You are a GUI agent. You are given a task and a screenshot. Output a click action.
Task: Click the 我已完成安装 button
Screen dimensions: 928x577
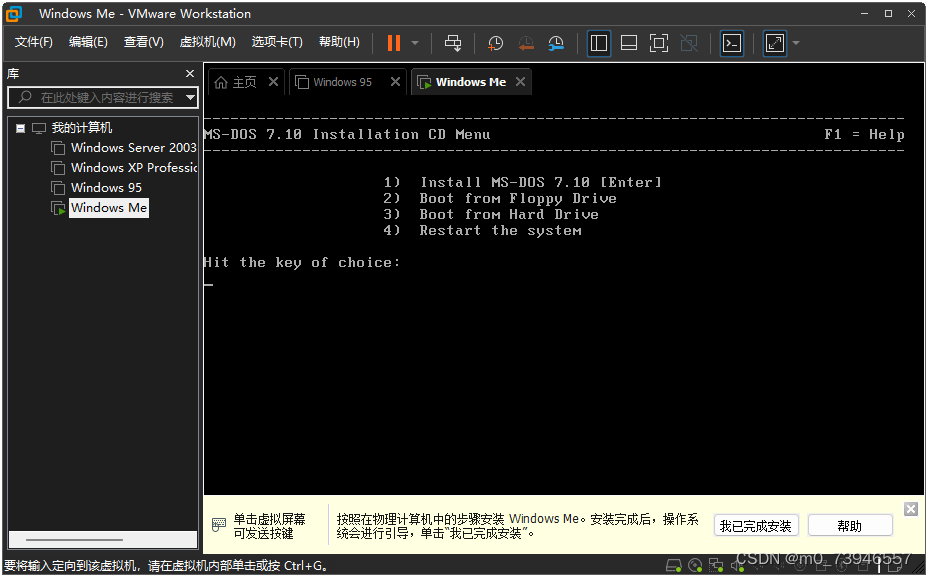(756, 526)
